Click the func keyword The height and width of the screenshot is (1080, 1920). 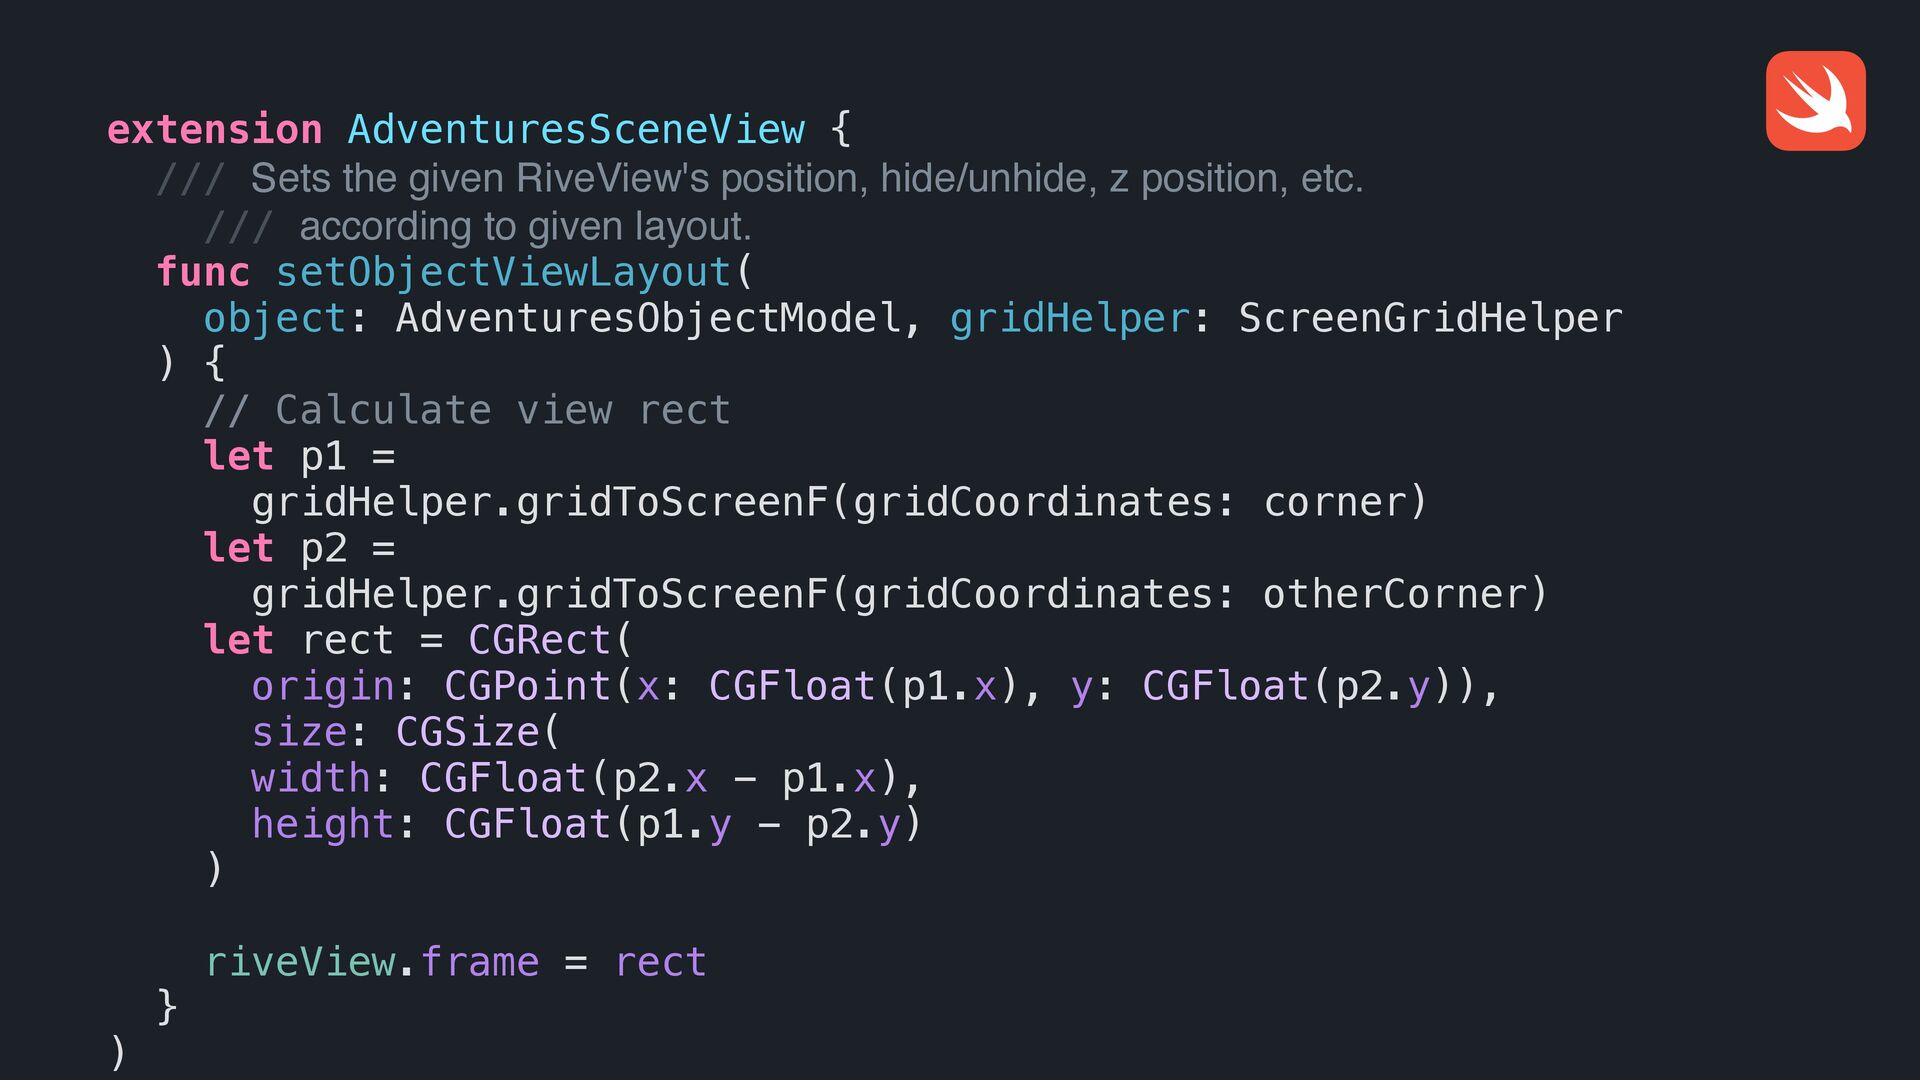(203, 272)
